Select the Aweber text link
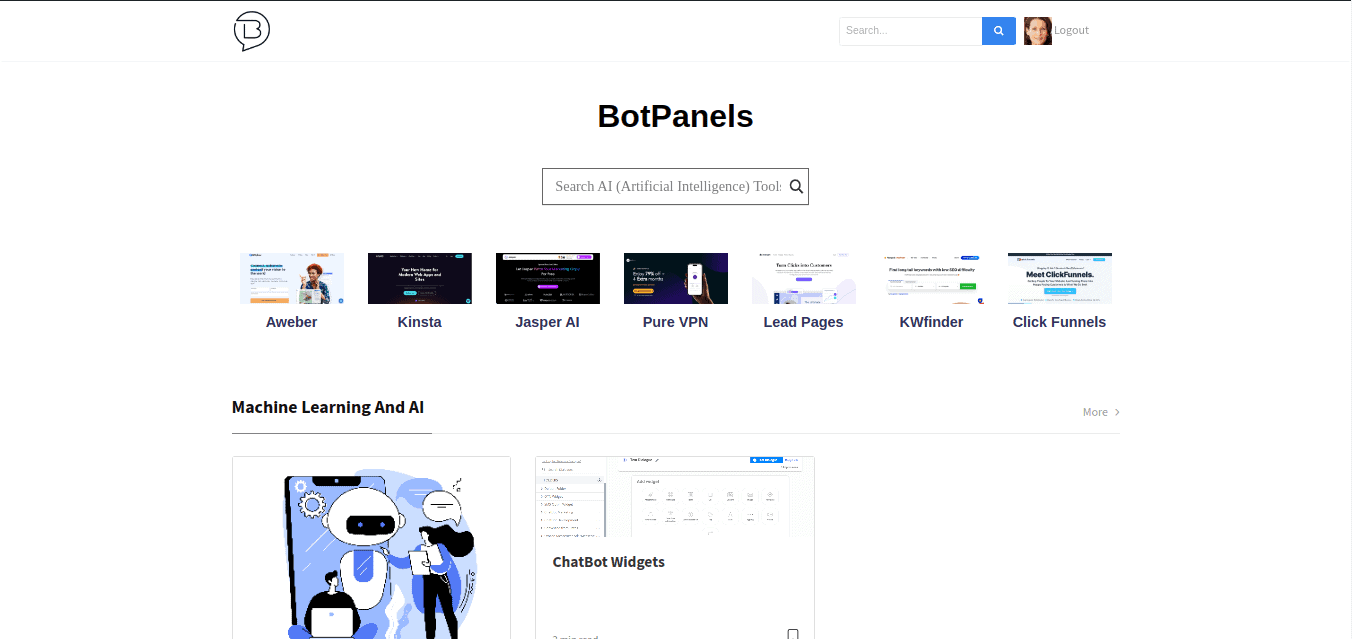Screen dimensions: 1352x639 tap(292, 322)
